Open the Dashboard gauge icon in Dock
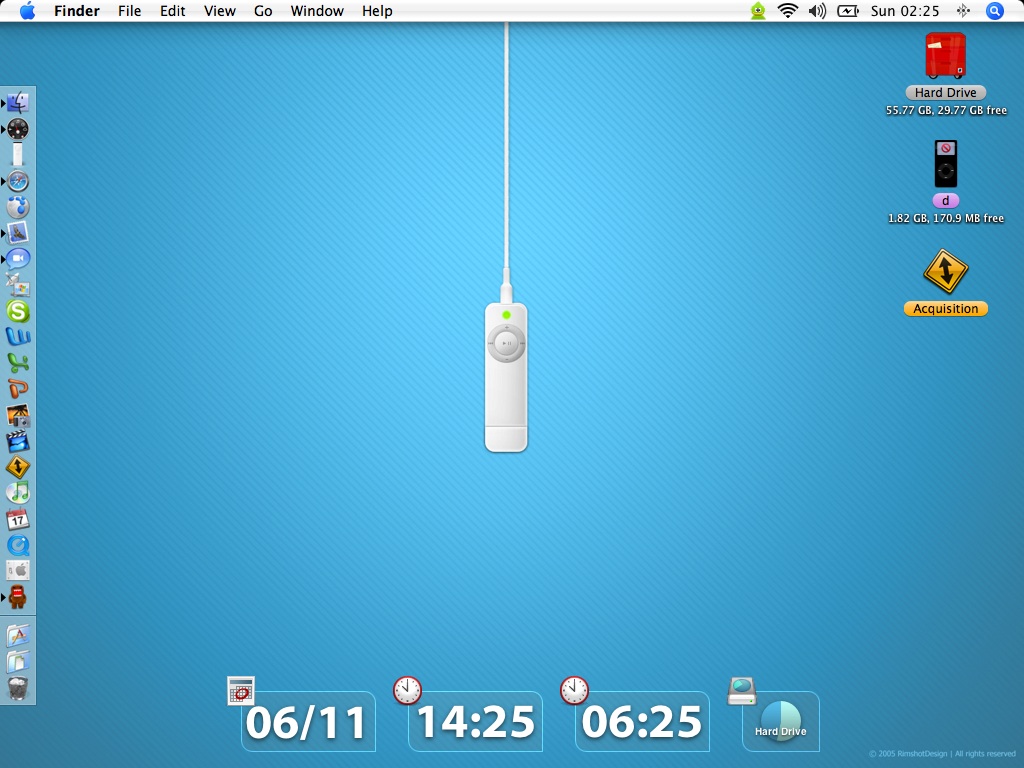This screenshot has width=1024, height=768. pos(18,129)
